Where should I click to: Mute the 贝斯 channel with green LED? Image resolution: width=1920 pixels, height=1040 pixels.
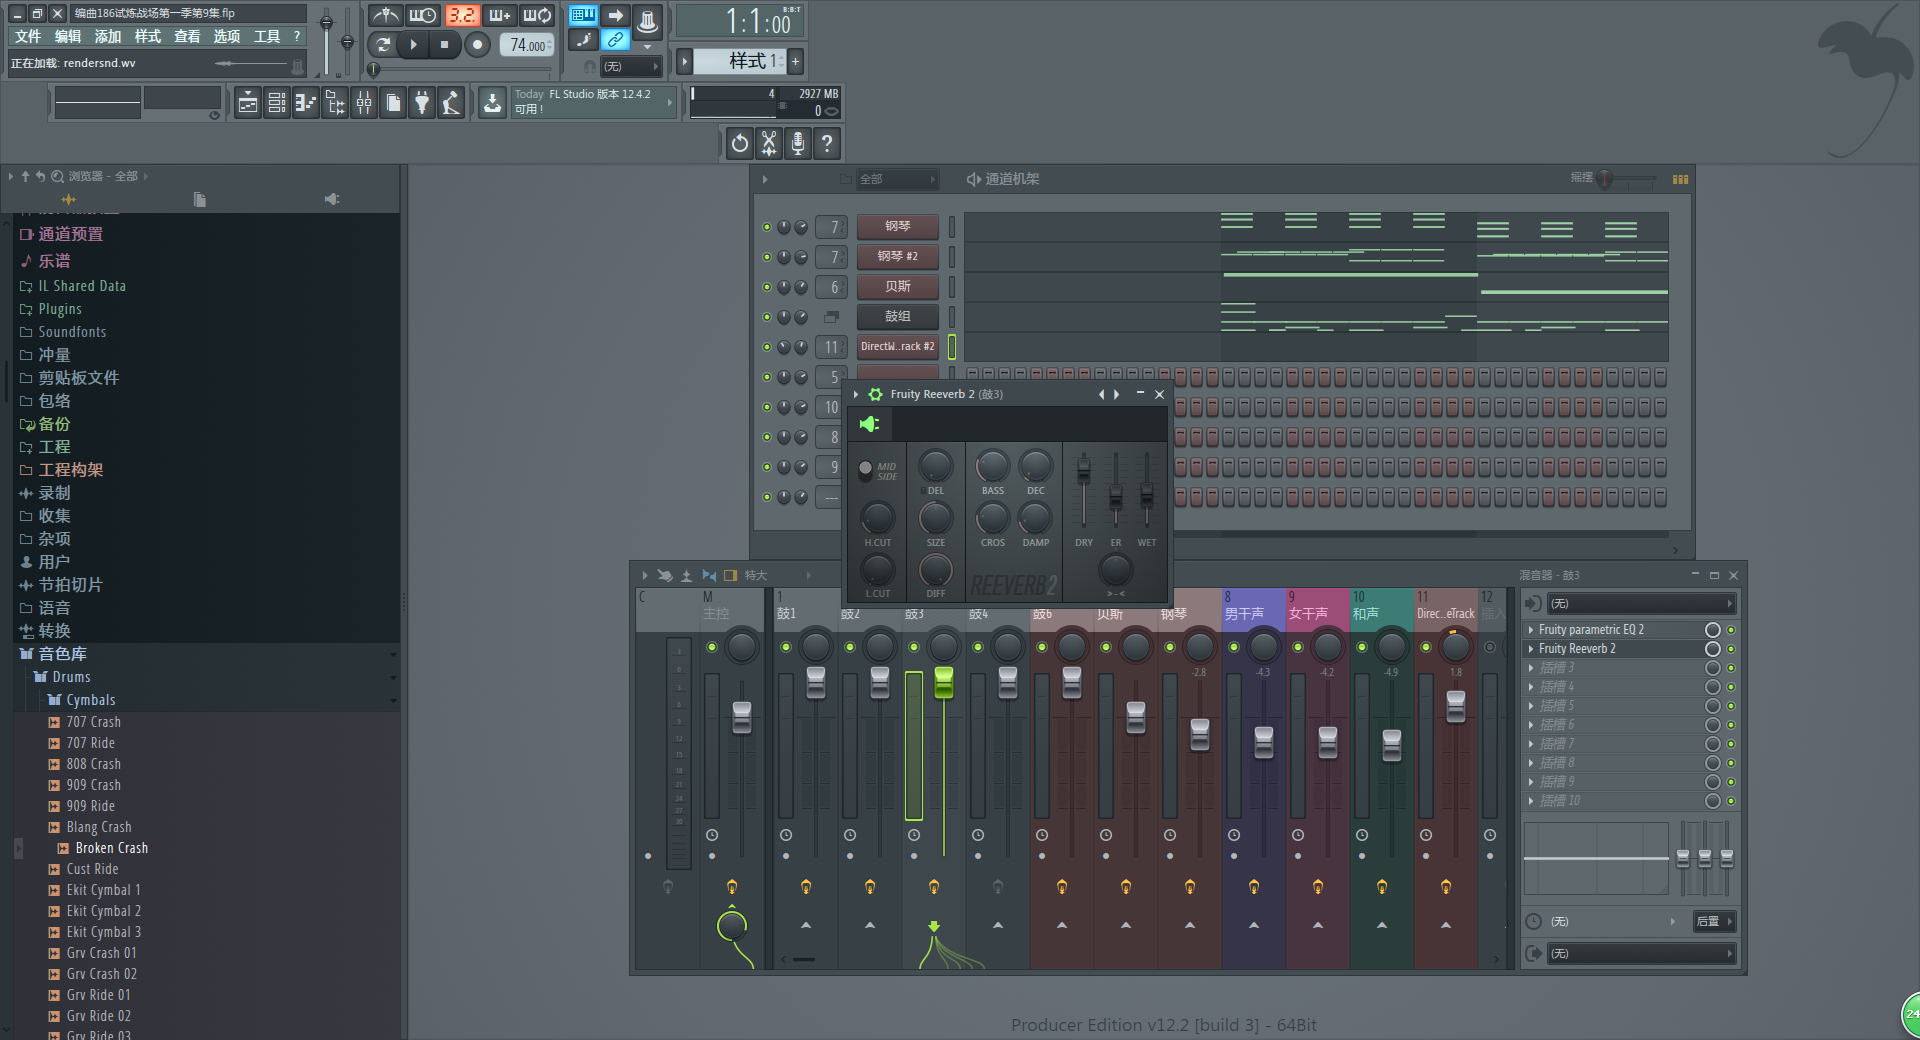coord(767,287)
